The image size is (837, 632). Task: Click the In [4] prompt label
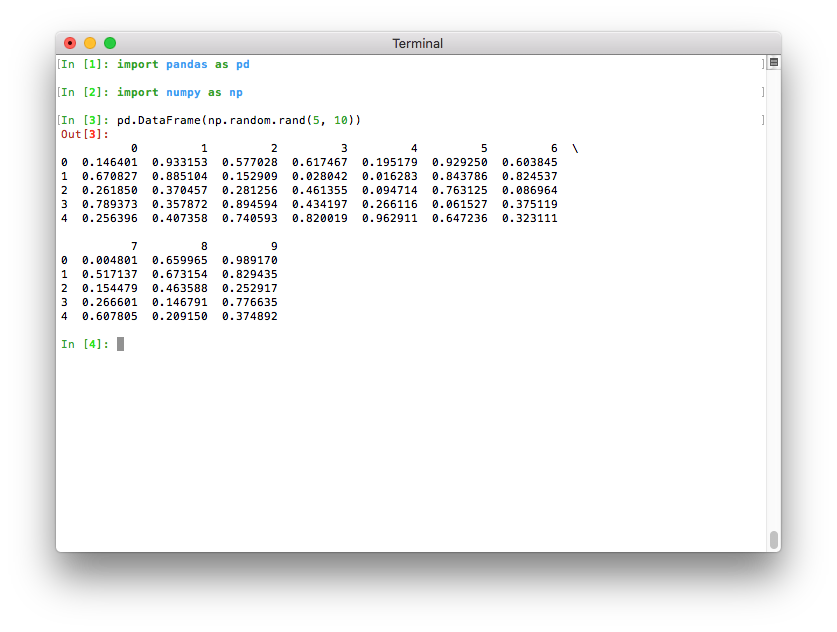click(x=85, y=344)
